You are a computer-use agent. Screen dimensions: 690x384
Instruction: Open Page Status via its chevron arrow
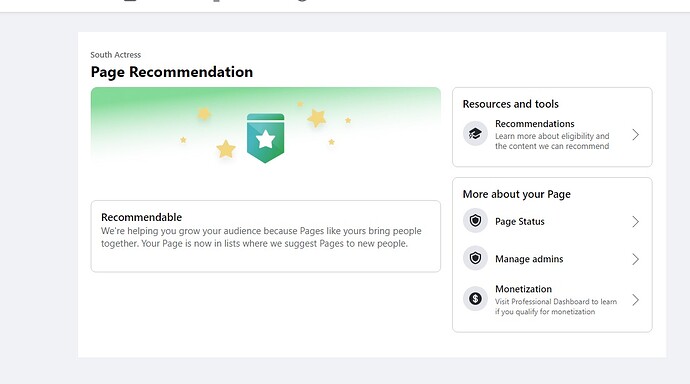click(x=635, y=222)
